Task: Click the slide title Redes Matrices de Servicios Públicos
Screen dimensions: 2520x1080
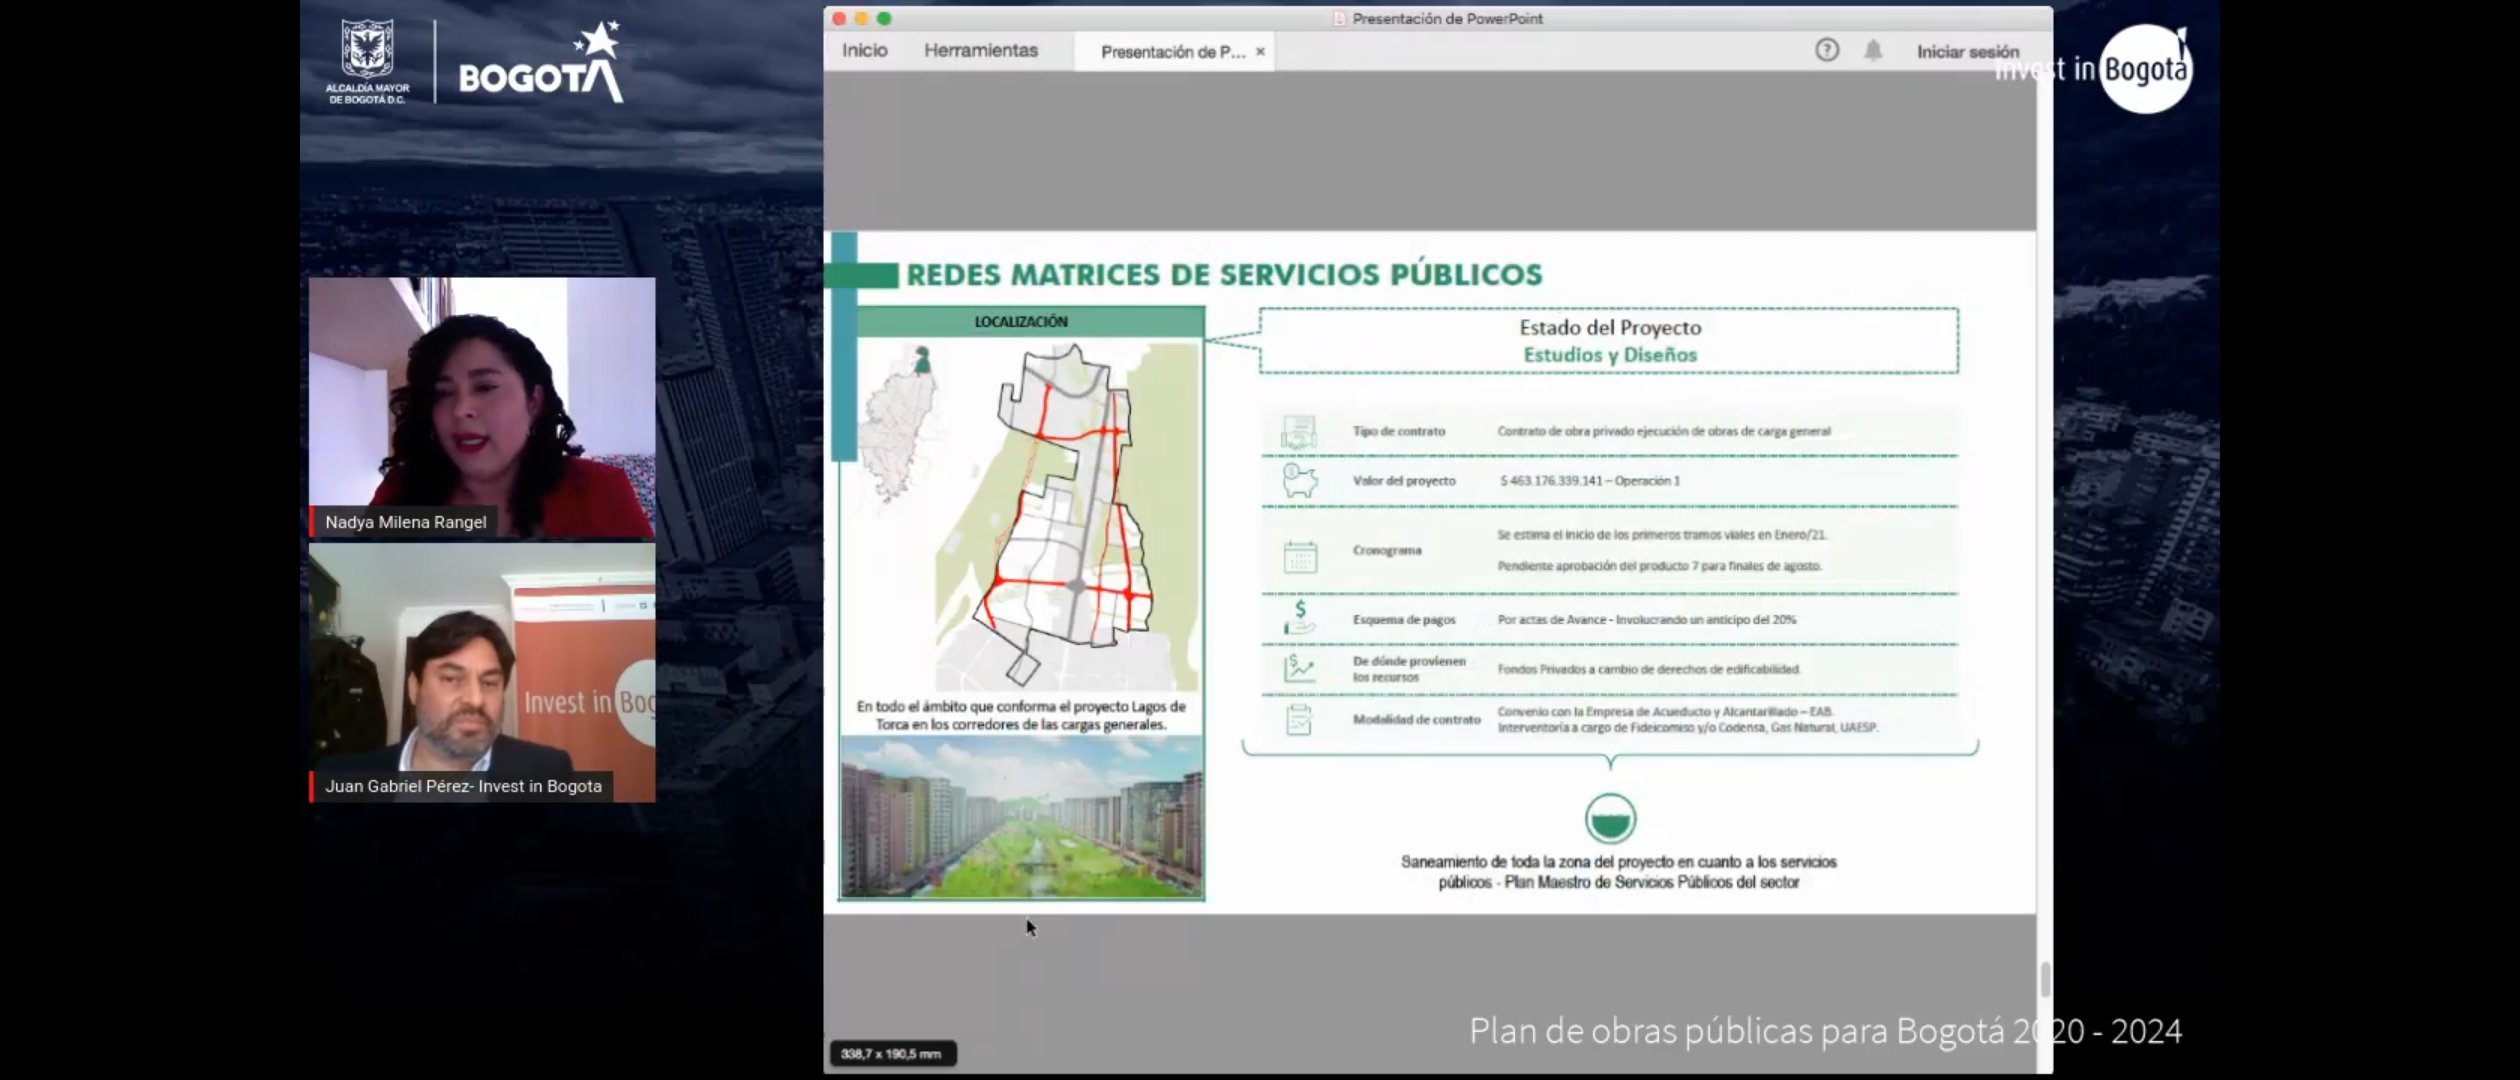Action: pos(1224,274)
